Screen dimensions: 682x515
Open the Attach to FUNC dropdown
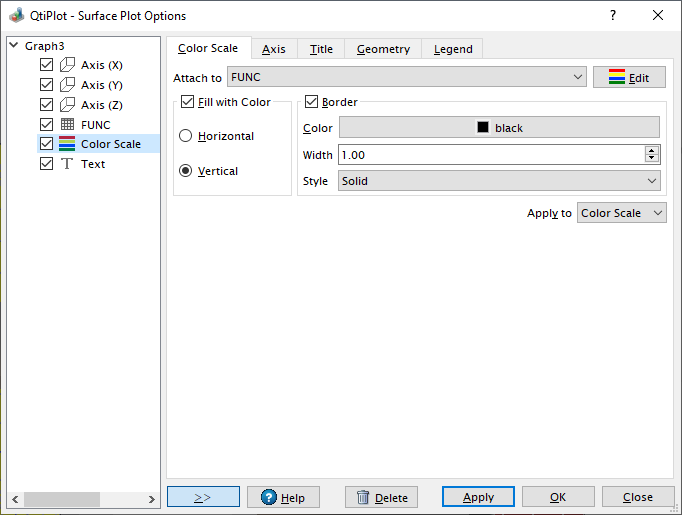pyautogui.click(x=407, y=77)
